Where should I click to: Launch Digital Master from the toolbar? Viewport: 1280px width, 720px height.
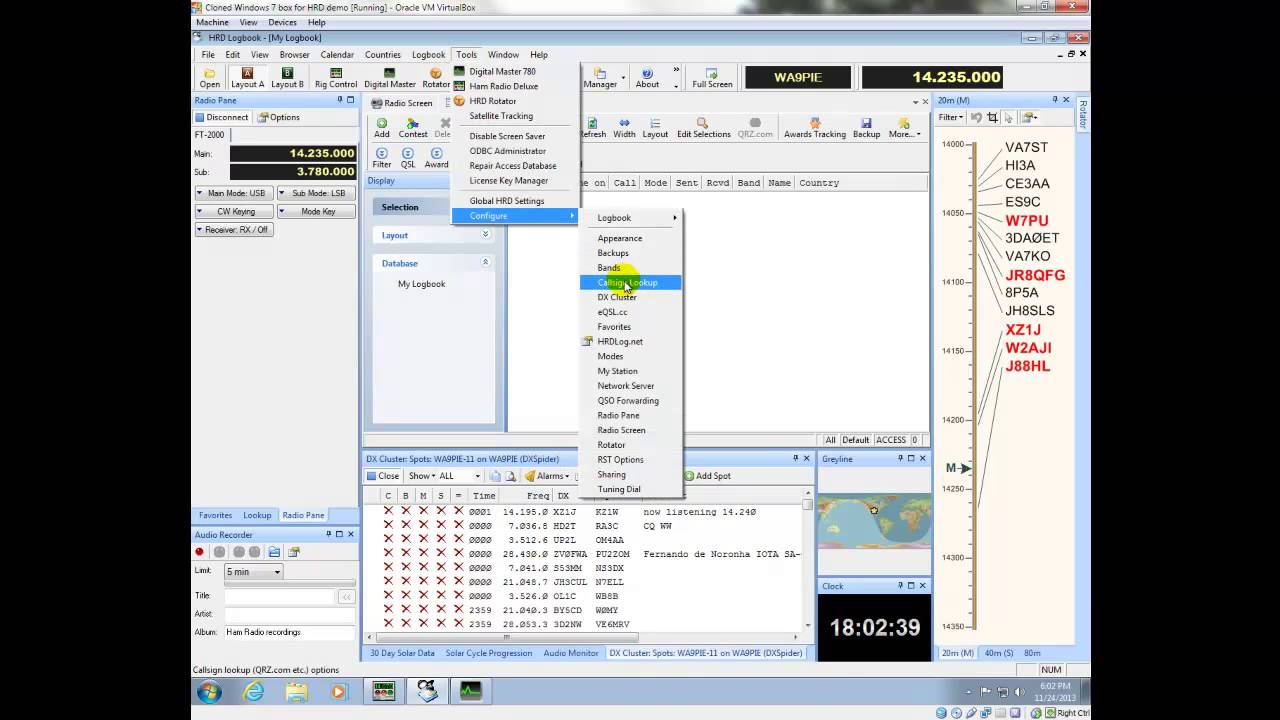tap(390, 78)
